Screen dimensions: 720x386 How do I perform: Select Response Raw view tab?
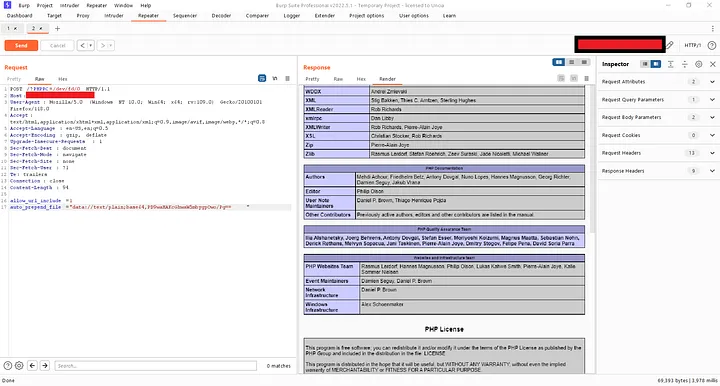[338, 79]
